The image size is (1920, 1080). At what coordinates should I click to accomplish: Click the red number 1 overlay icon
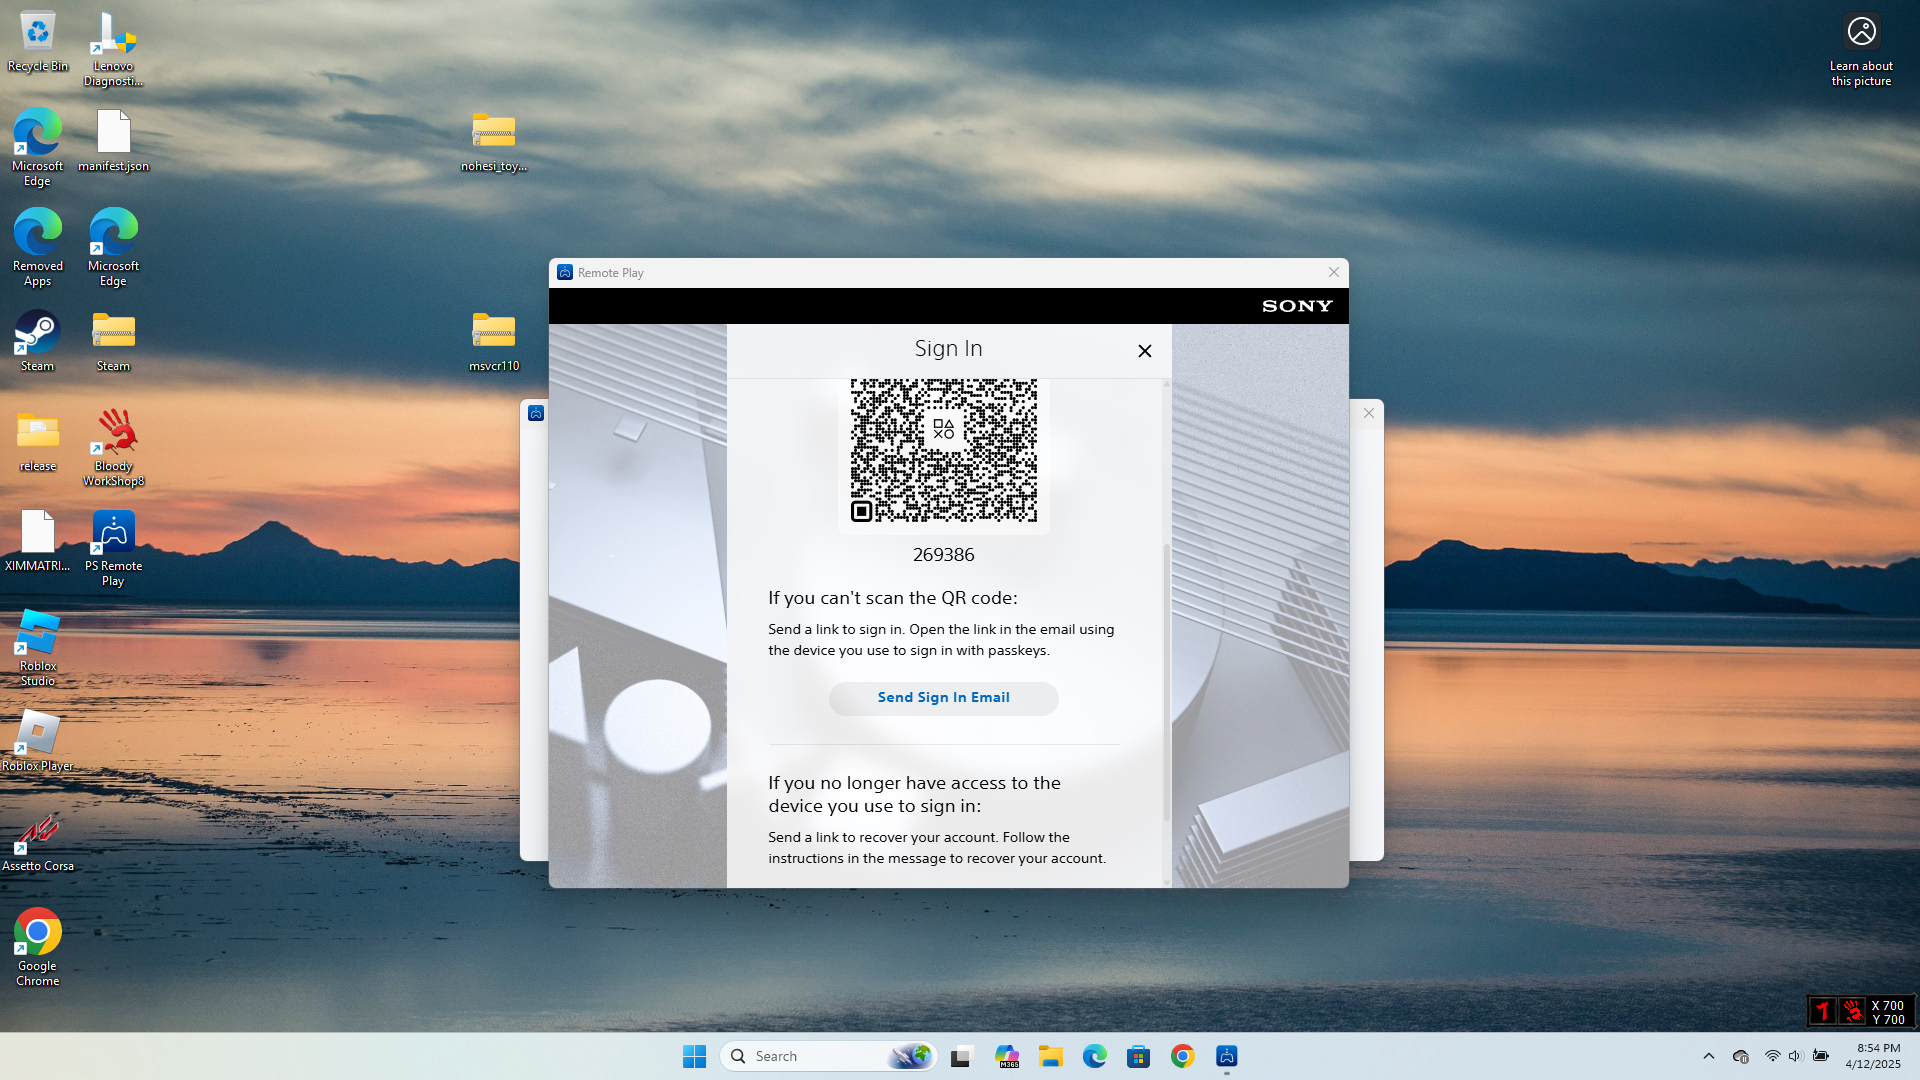click(1822, 1012)
